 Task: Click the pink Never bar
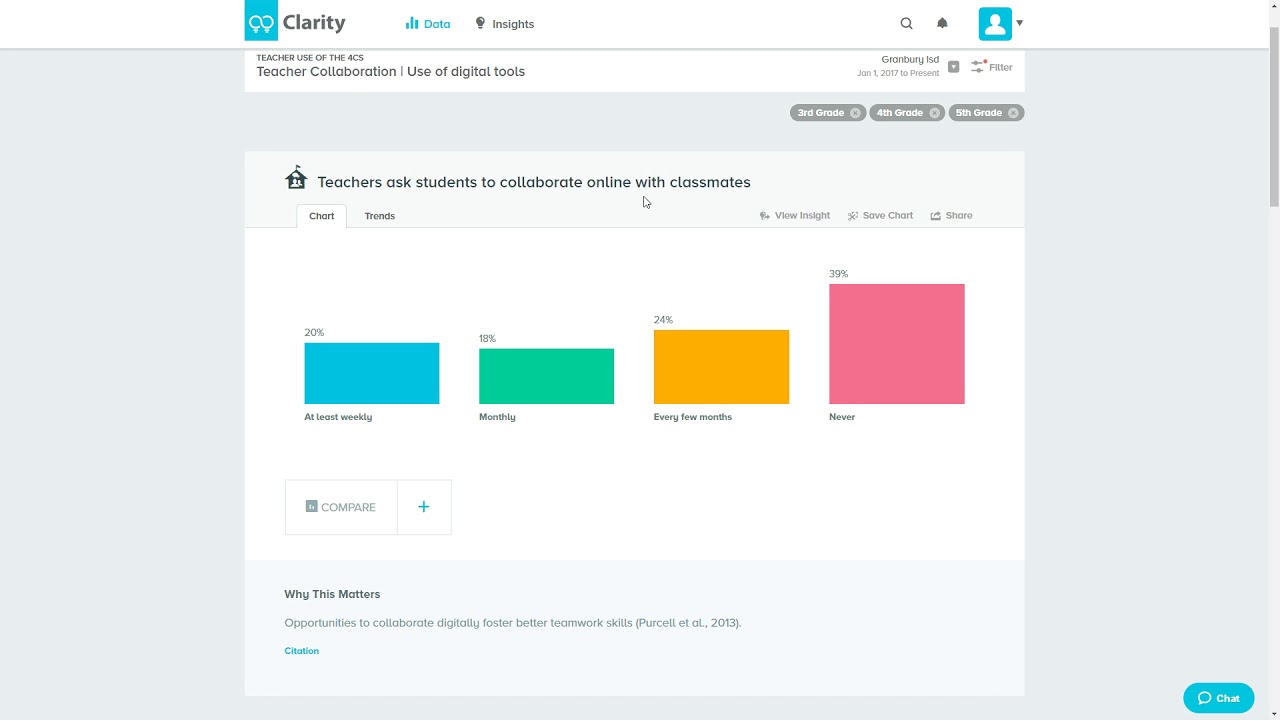(896, 344)
